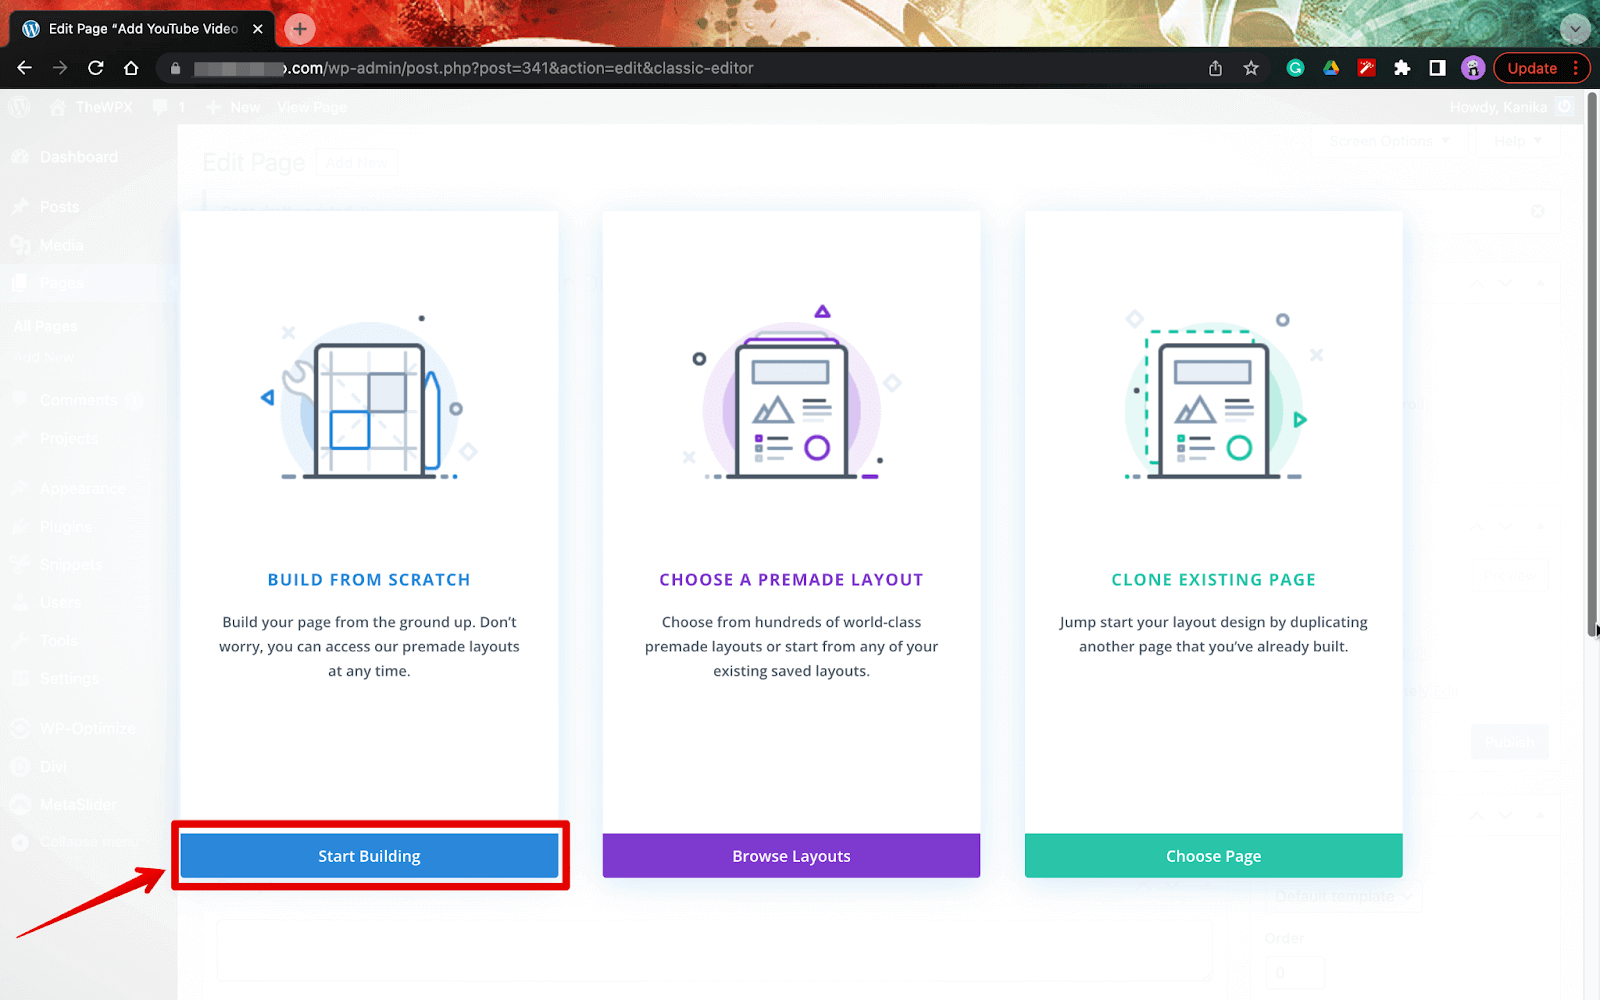
Task: Open the Grammarly extension icon
Action: pyautogui.click(x=1295, y=68)
